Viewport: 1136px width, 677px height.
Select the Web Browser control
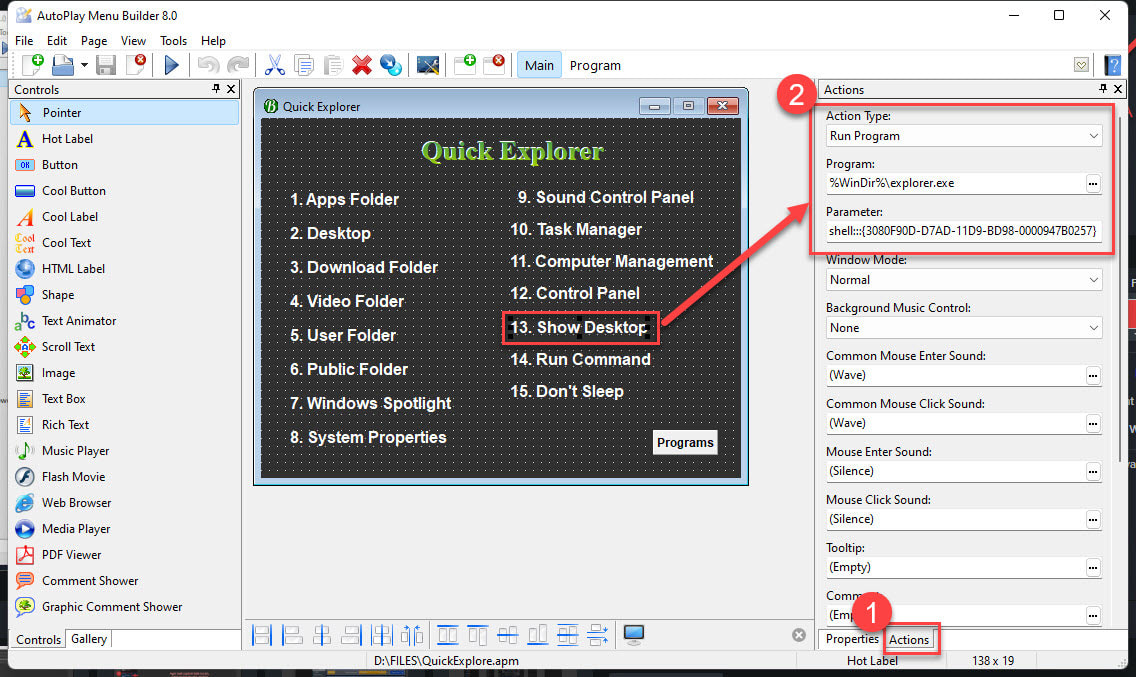click(x=125, y=502)
